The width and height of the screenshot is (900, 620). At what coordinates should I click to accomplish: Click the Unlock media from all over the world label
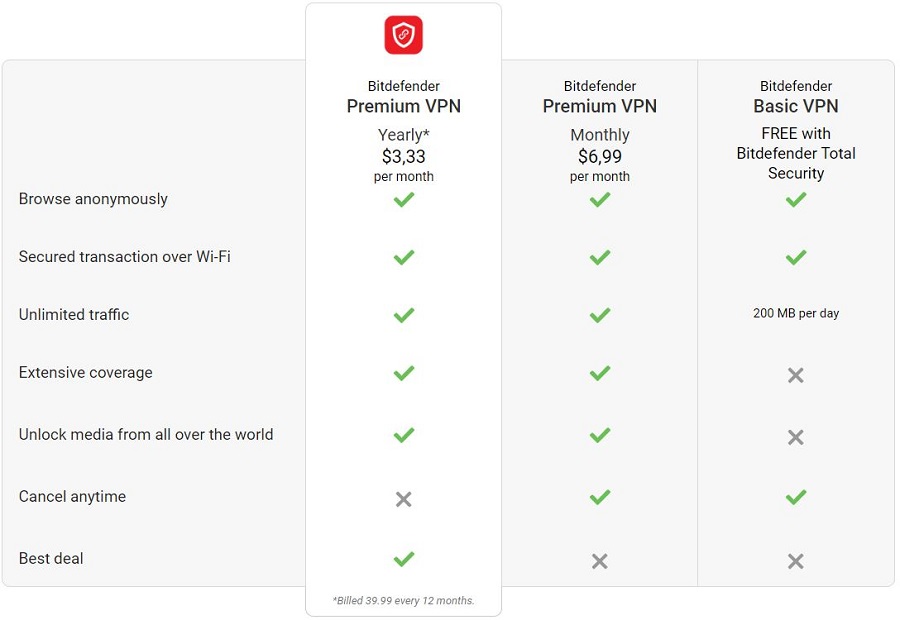(146, 435)
